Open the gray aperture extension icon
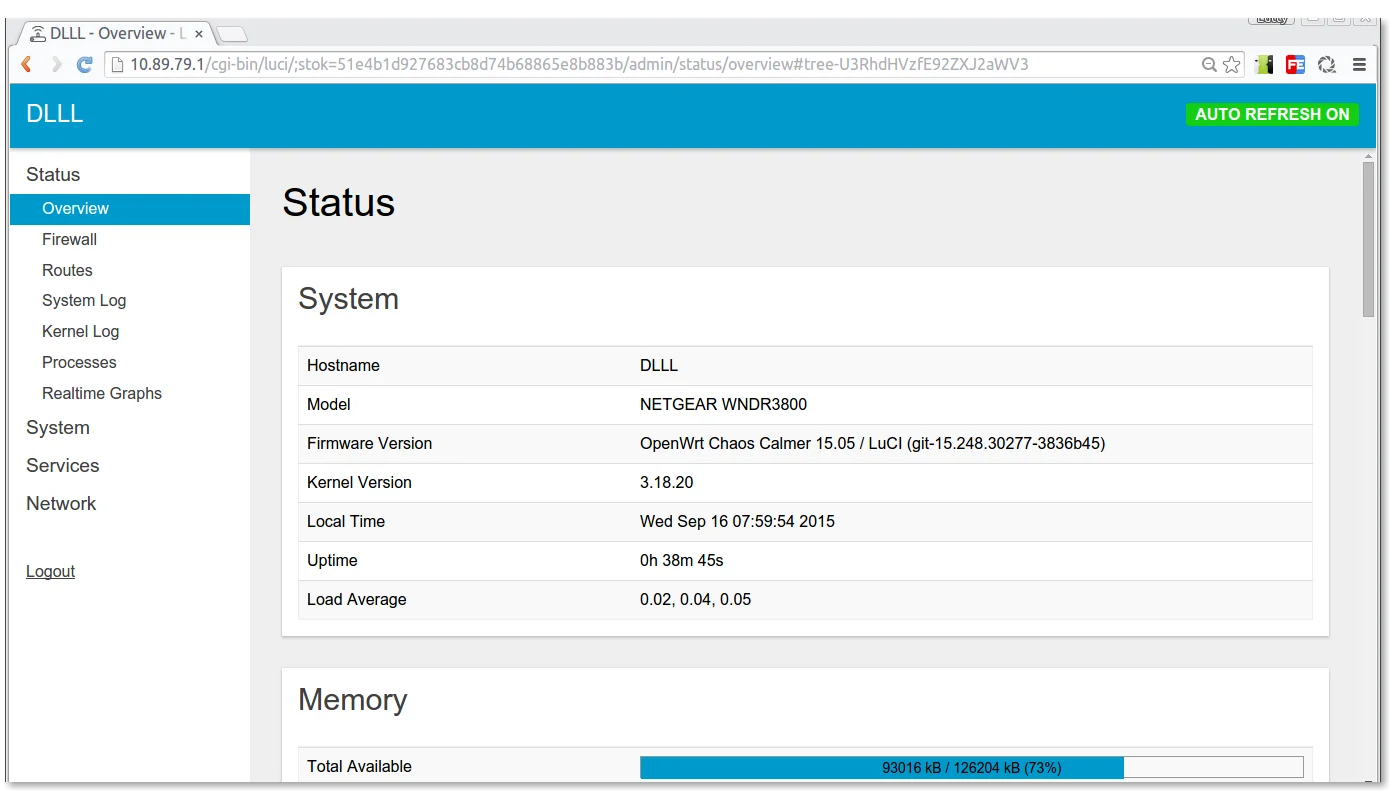 click(1327, 65)
